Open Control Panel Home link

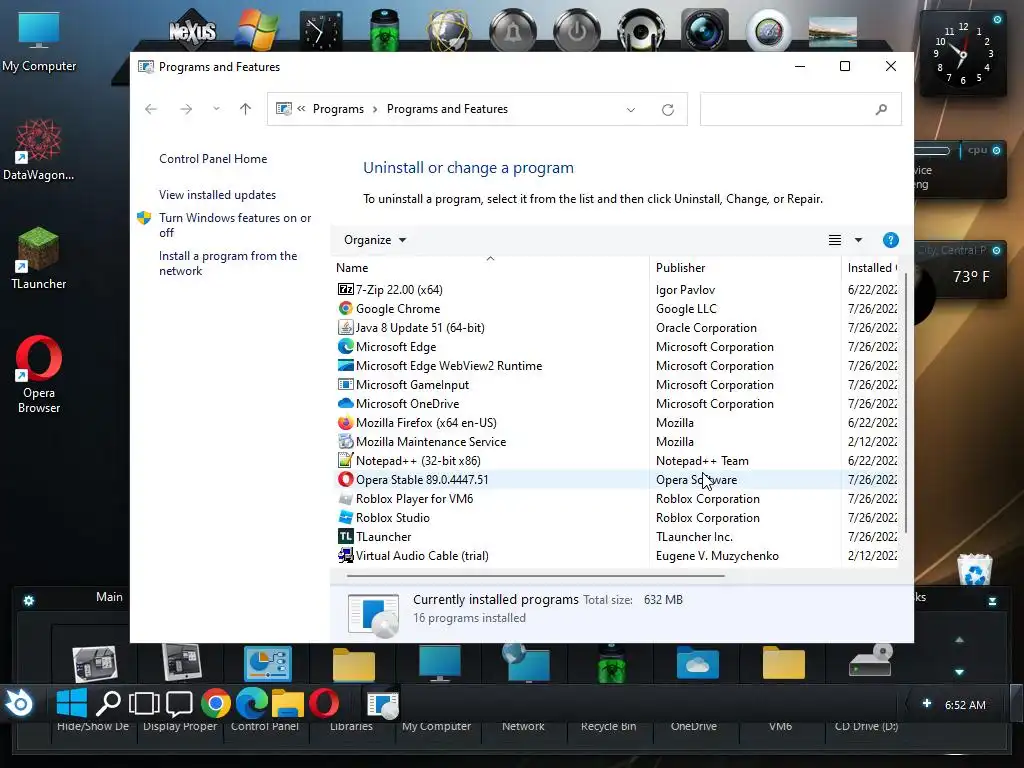pos(213,159)
